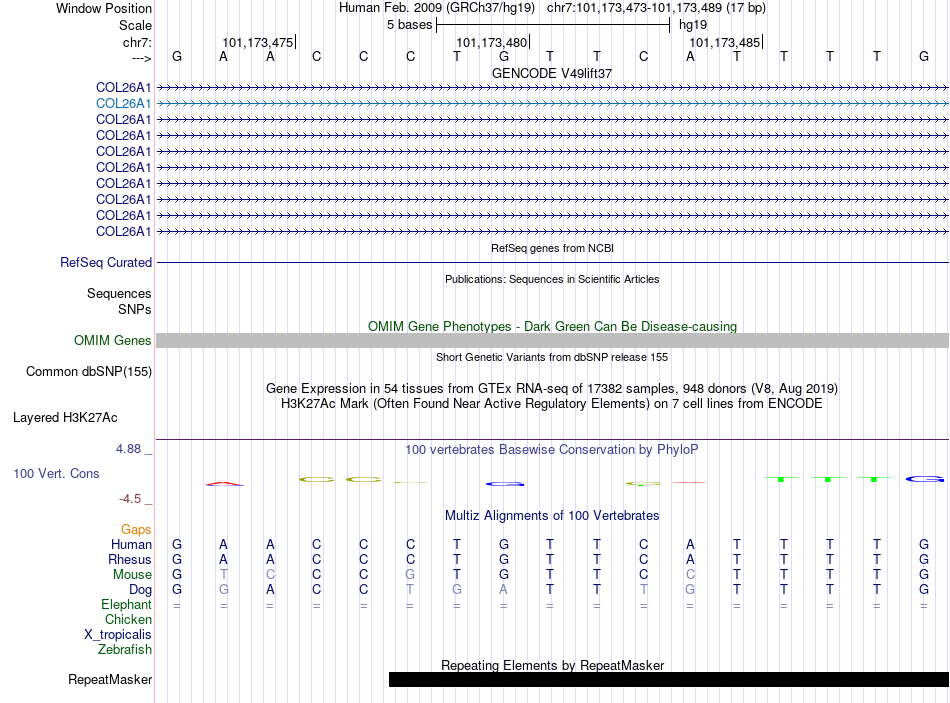Viewport: 950px width, 703px height.
Task: Open "Short Genetic Variants from dbSNP release 155"
Action: [x=552, y=358]
